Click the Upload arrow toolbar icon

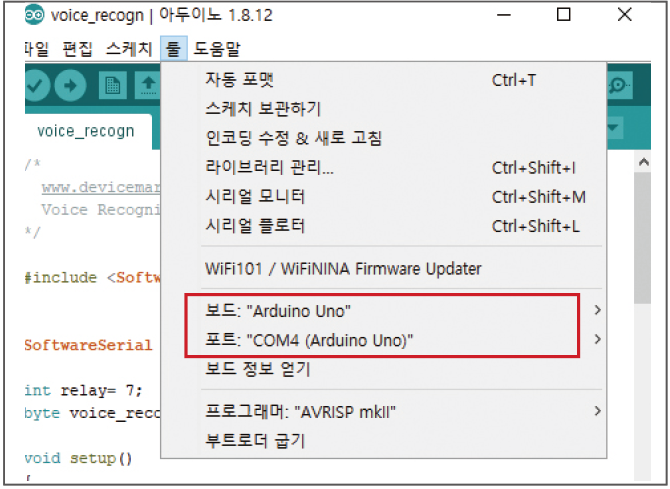pyautogui.click(x=71, y=85)
